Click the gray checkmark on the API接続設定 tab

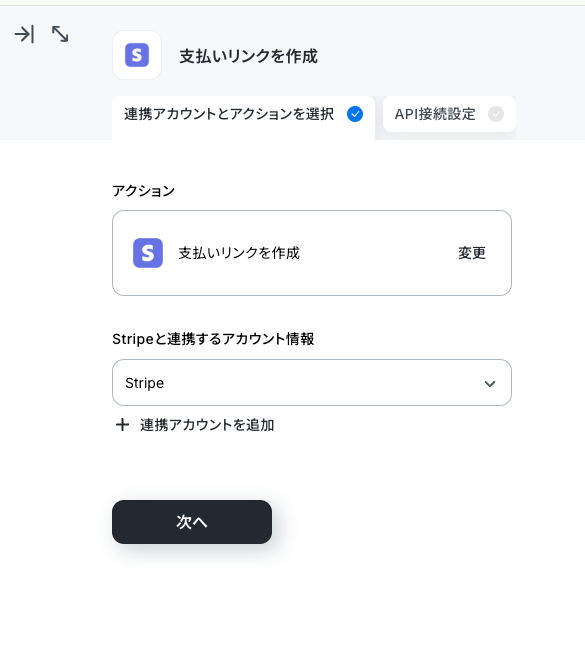click(x=496, y=114)
